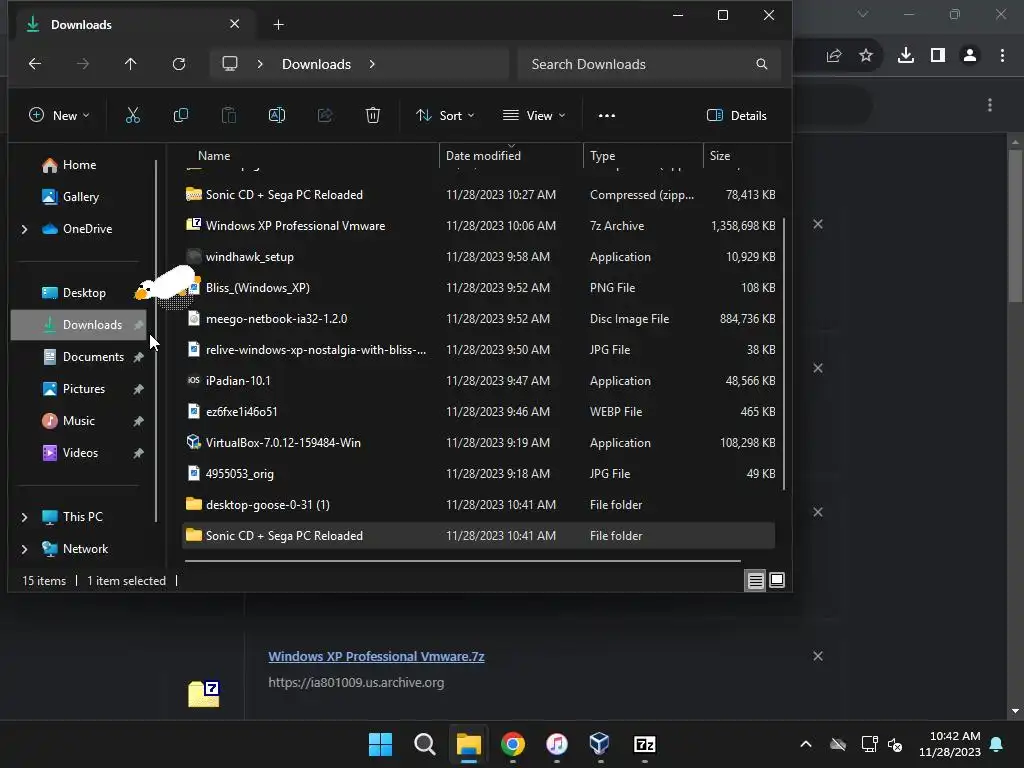Open Pictures in the navigation pane
The height and width of the screenshot is (768, 1024).
pyautogui.click(x=74, y=389)
